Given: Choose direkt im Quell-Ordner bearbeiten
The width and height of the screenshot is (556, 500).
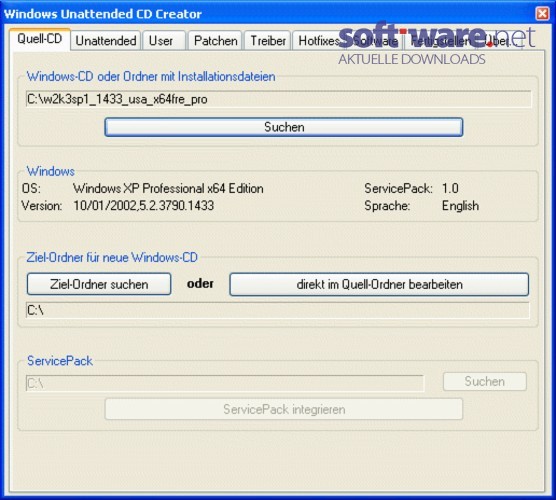Looking at the screenshot, I should click(x=379, y=284).
